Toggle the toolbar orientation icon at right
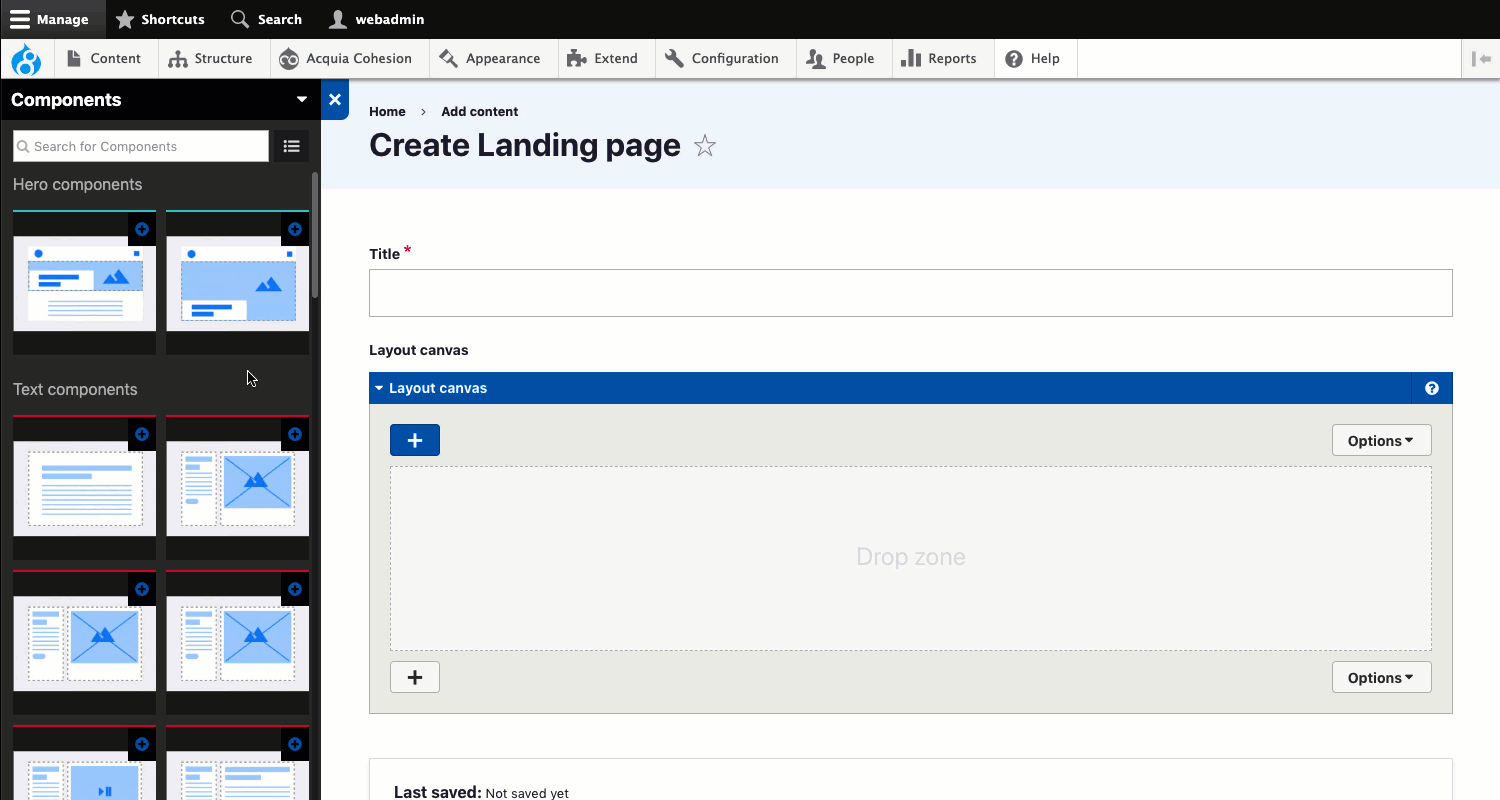 click(1481, 59)
